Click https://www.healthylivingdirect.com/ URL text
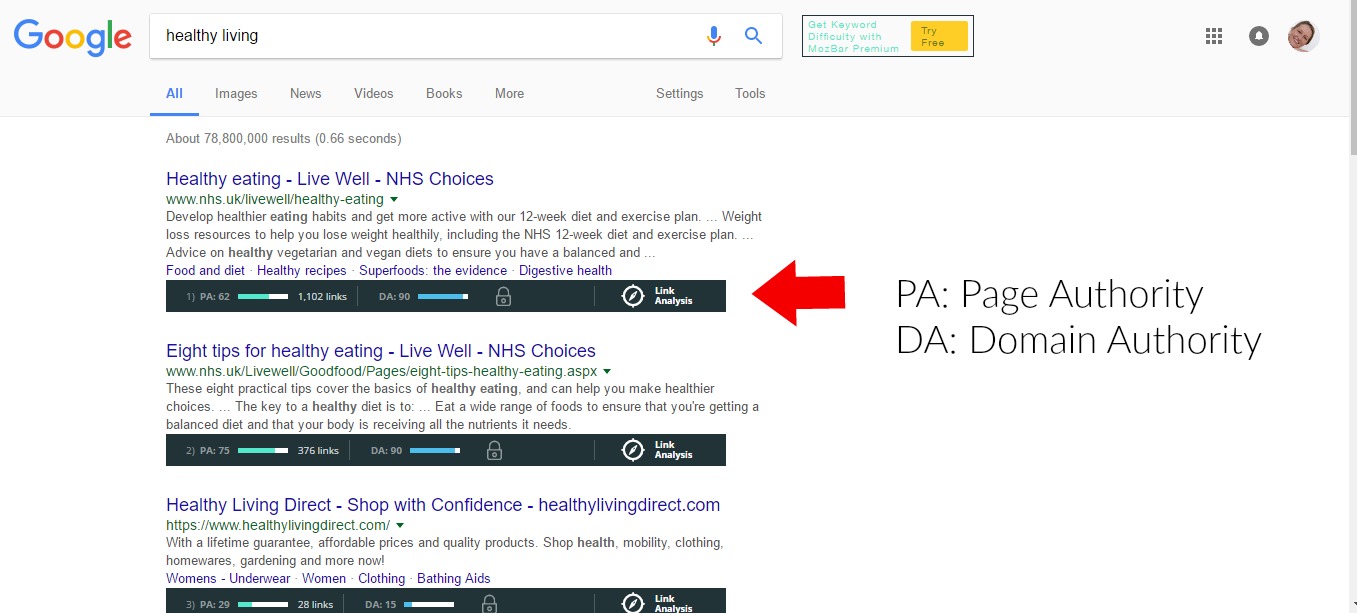 278,526
